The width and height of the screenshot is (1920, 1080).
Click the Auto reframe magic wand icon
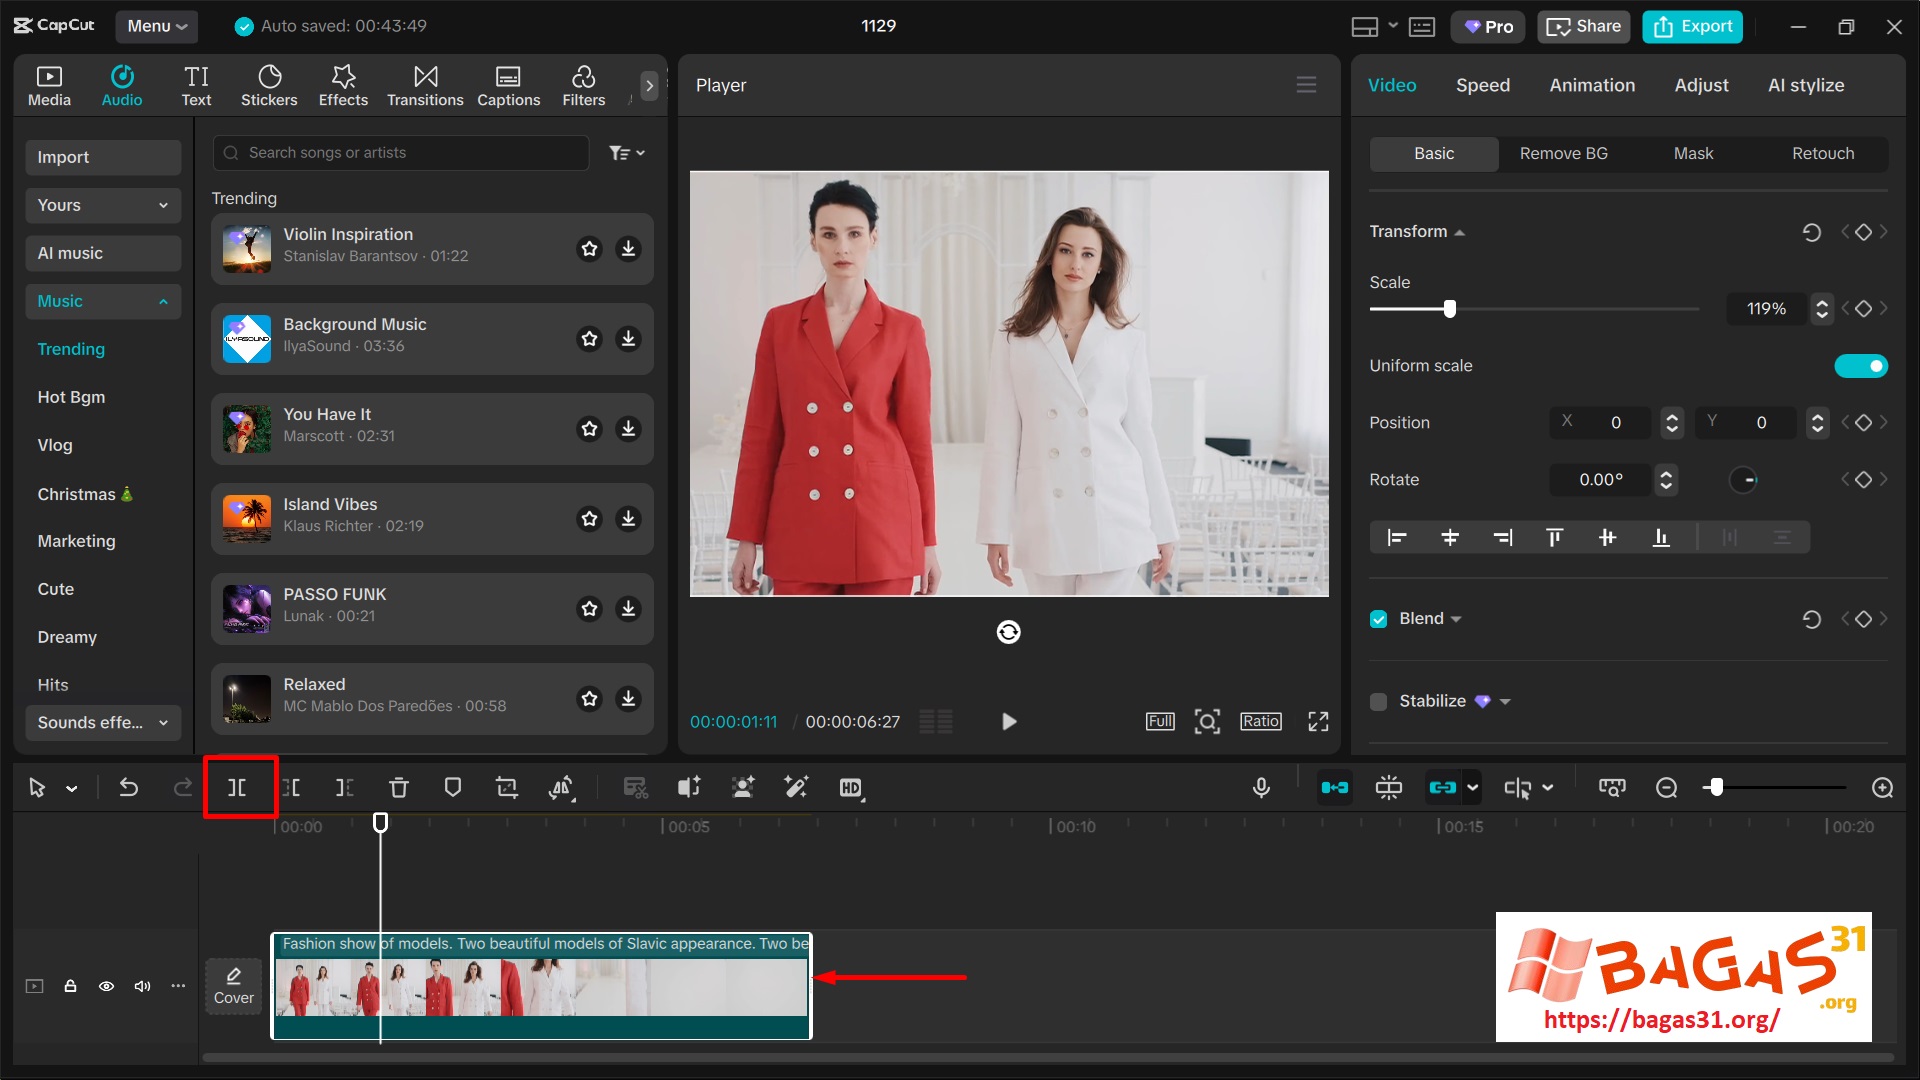tap(796, 787)
